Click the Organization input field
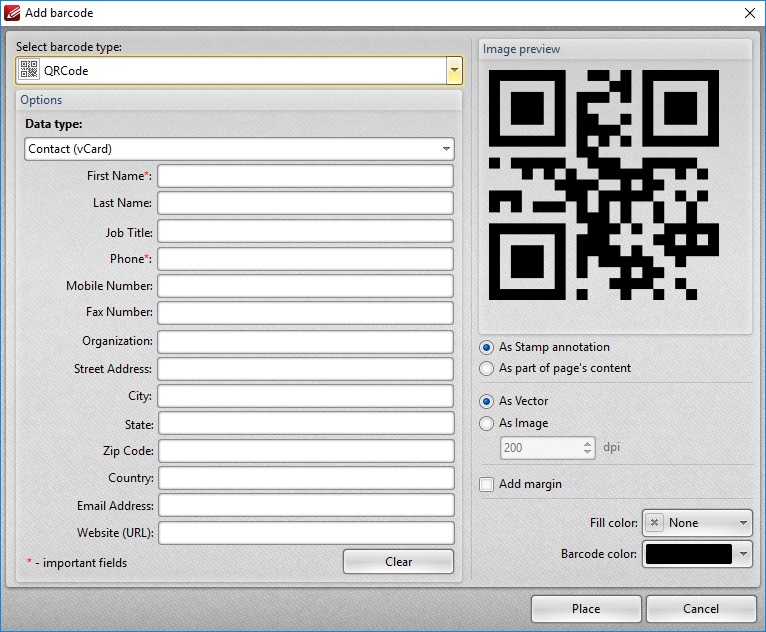 tap(305, 342)
